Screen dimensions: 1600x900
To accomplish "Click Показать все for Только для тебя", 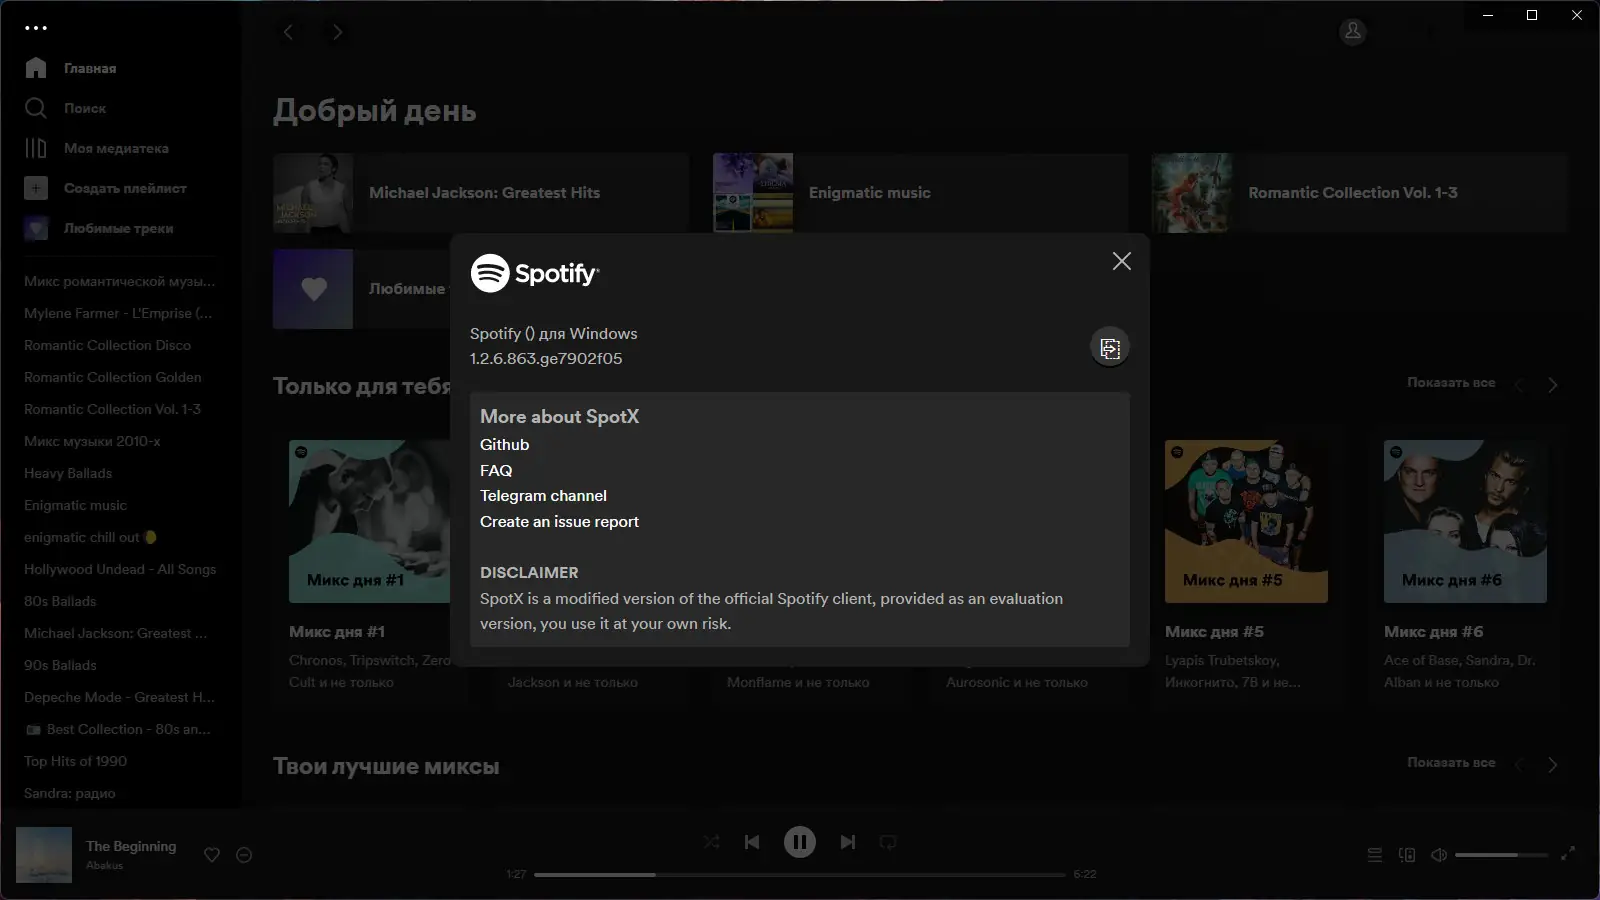I will click(x=1451, y=383).
